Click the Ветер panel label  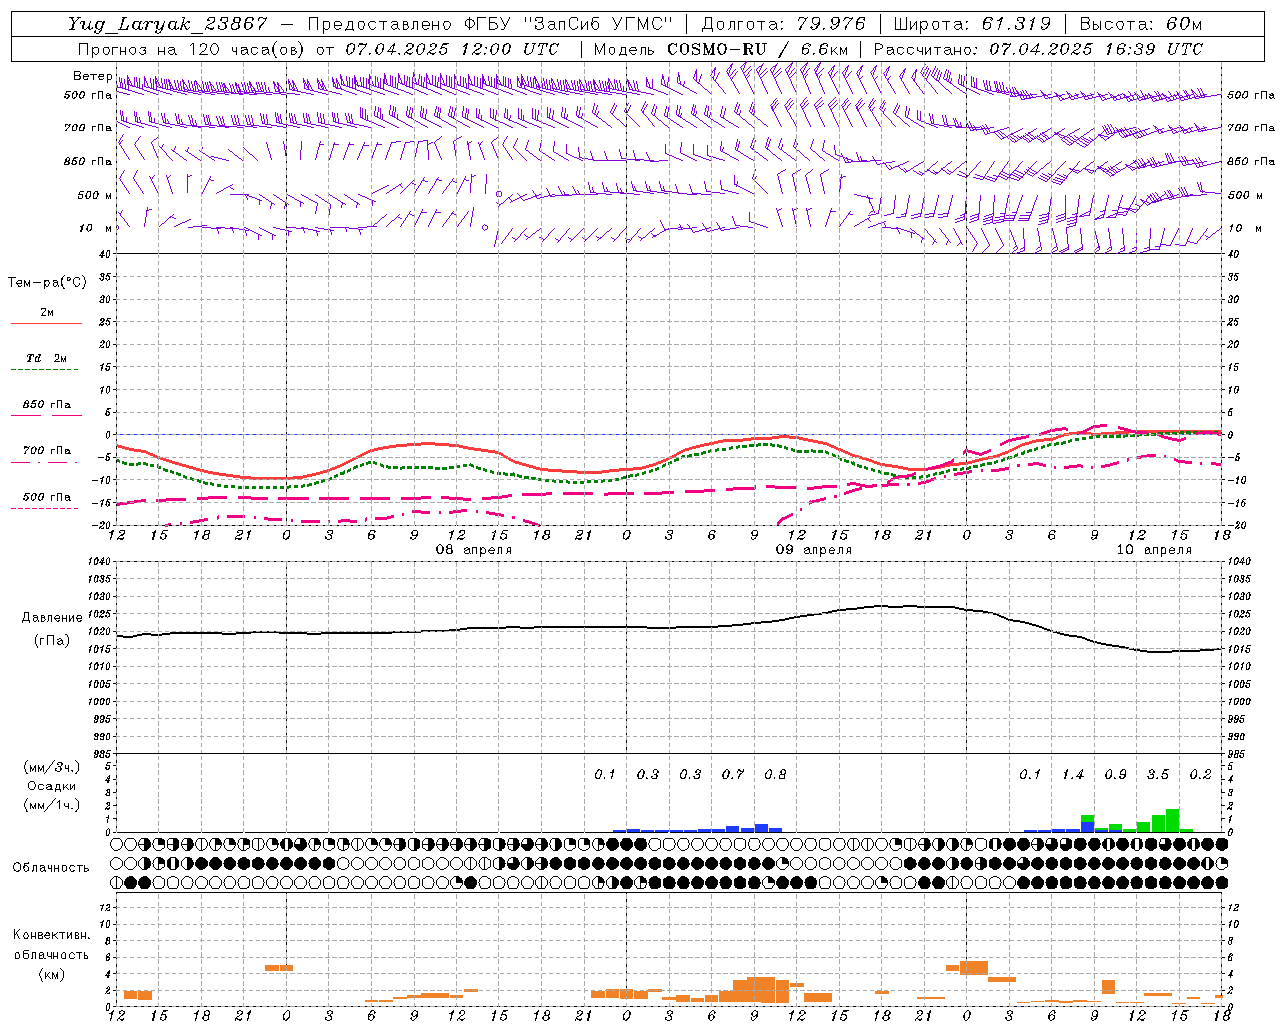[x=92, y=76]
